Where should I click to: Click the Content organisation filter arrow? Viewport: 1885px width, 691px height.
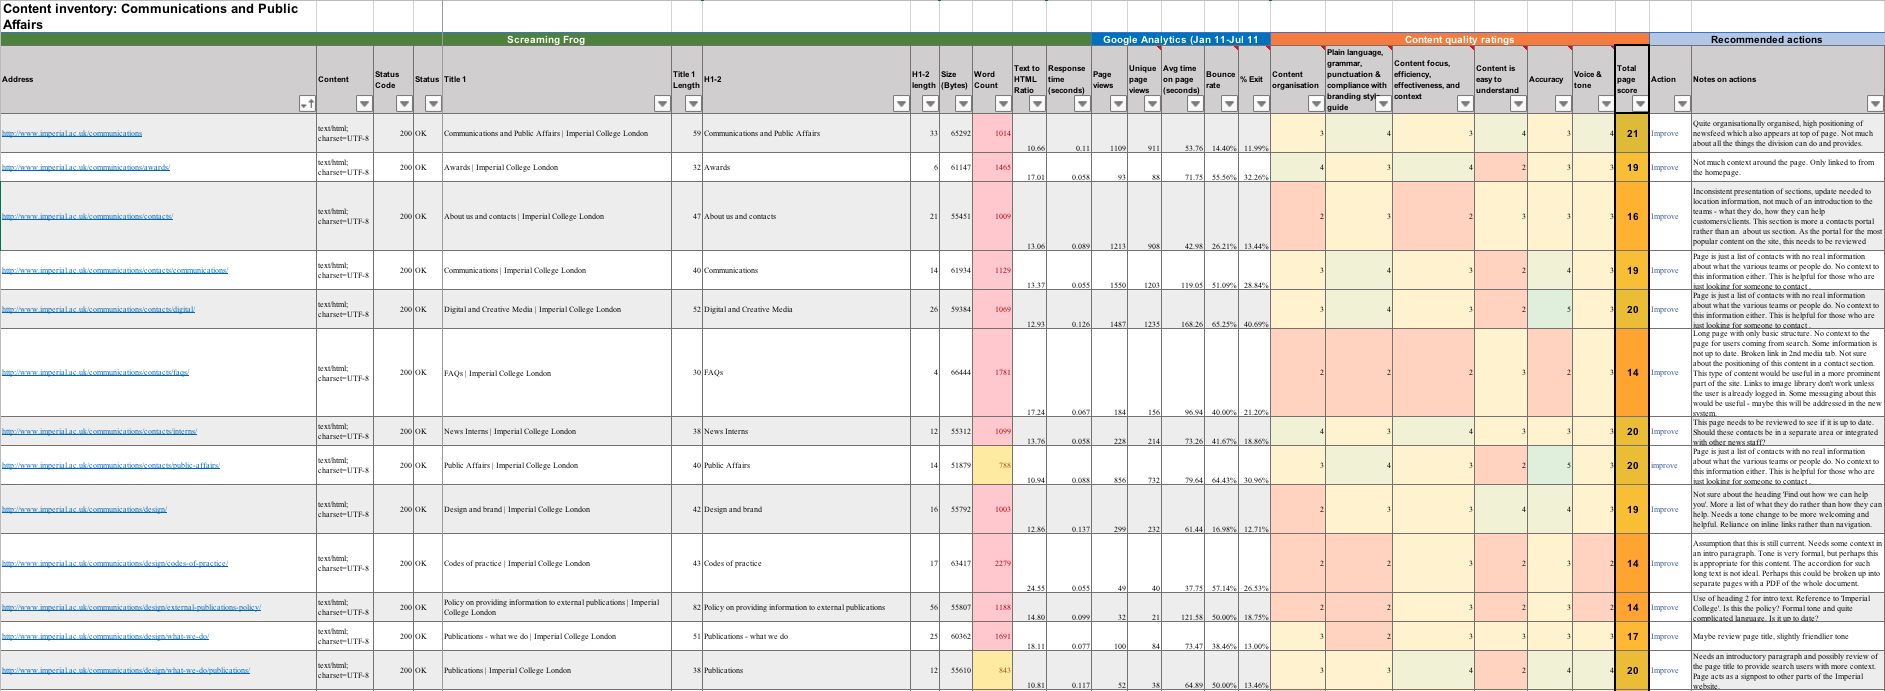(x=1316, y=104)
